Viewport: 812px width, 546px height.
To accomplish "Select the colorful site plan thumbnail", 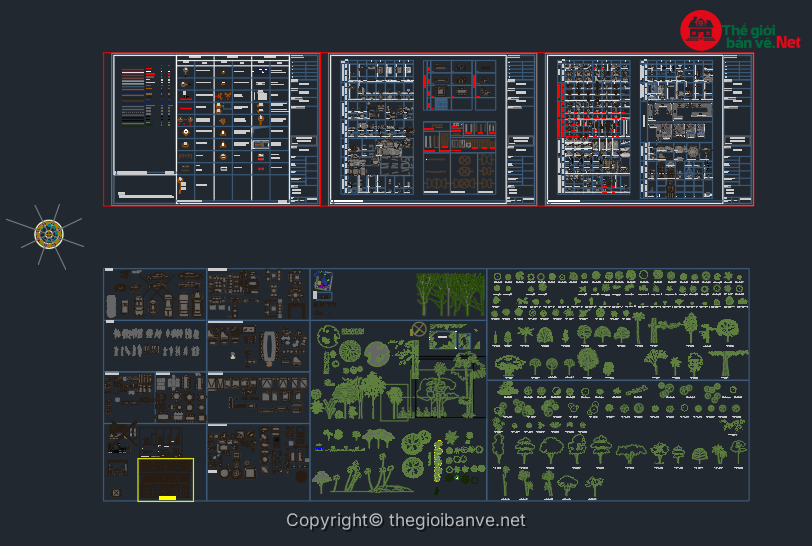I will tap(324, 284).
